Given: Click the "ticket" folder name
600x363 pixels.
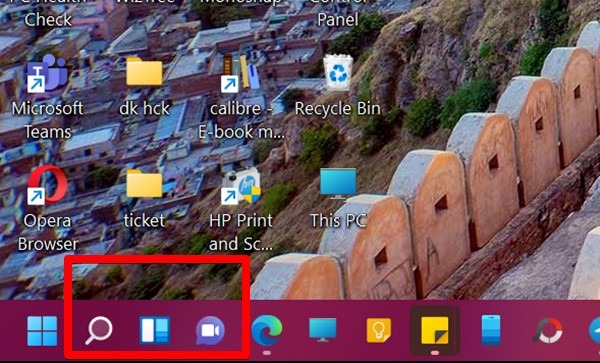Looking at the screenshot, I should pos(144,221).
